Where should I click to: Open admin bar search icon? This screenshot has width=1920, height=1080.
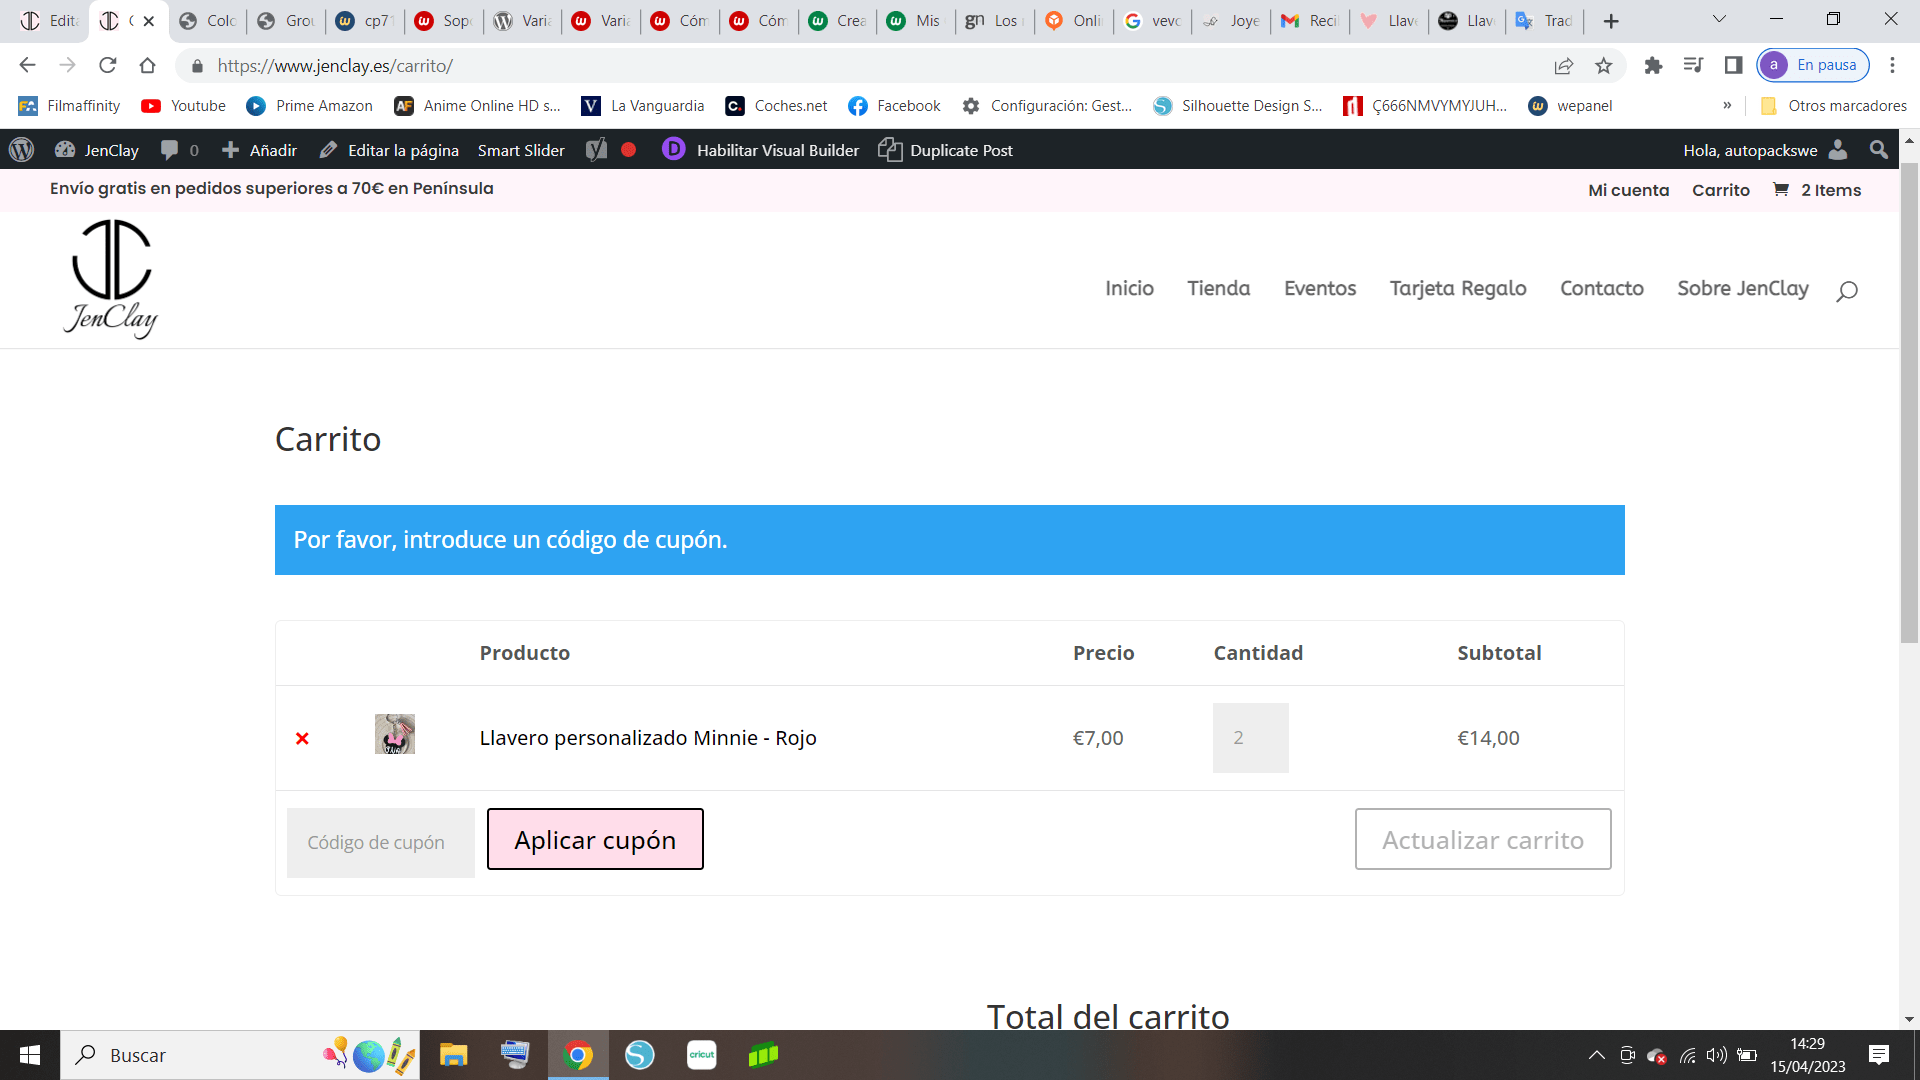pyautogui.click(x=1879, y=150)
